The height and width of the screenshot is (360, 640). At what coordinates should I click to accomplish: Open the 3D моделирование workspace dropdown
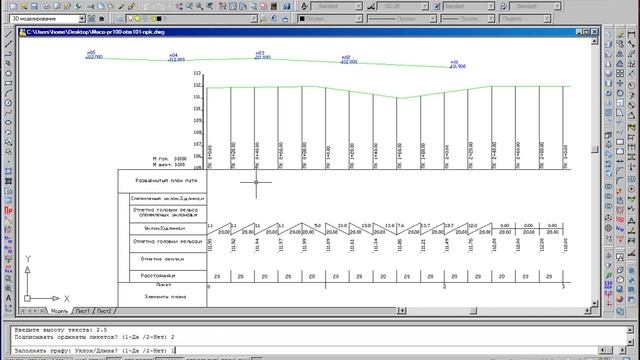[x=82, y=19]
